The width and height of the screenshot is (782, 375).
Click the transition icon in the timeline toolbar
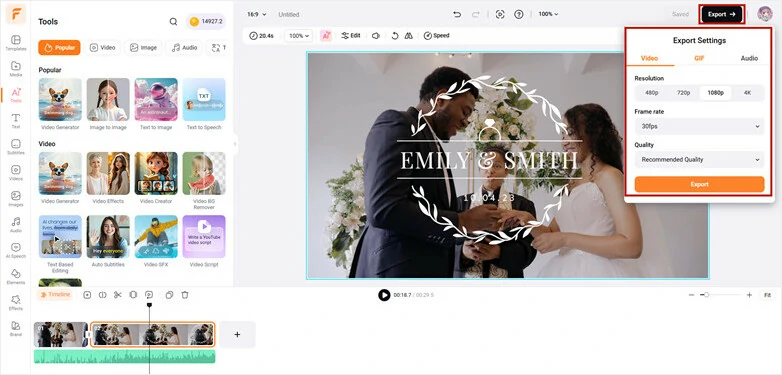pos(103,295)
